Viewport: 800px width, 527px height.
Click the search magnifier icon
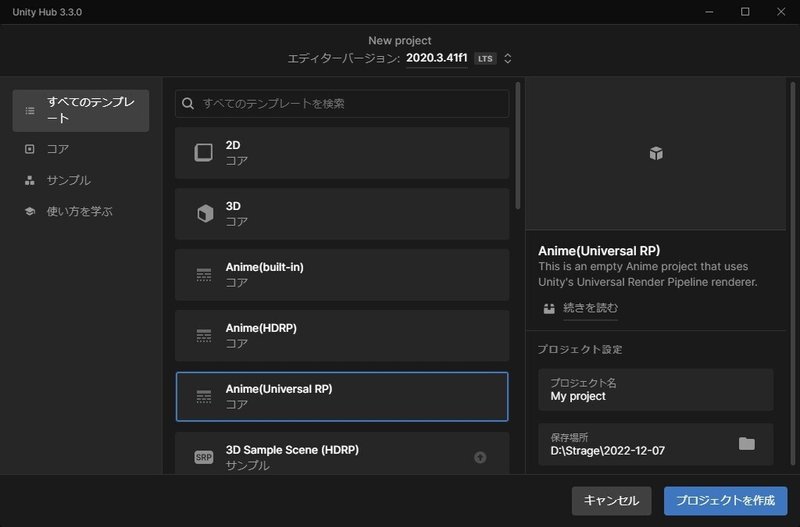coord(188,104)
